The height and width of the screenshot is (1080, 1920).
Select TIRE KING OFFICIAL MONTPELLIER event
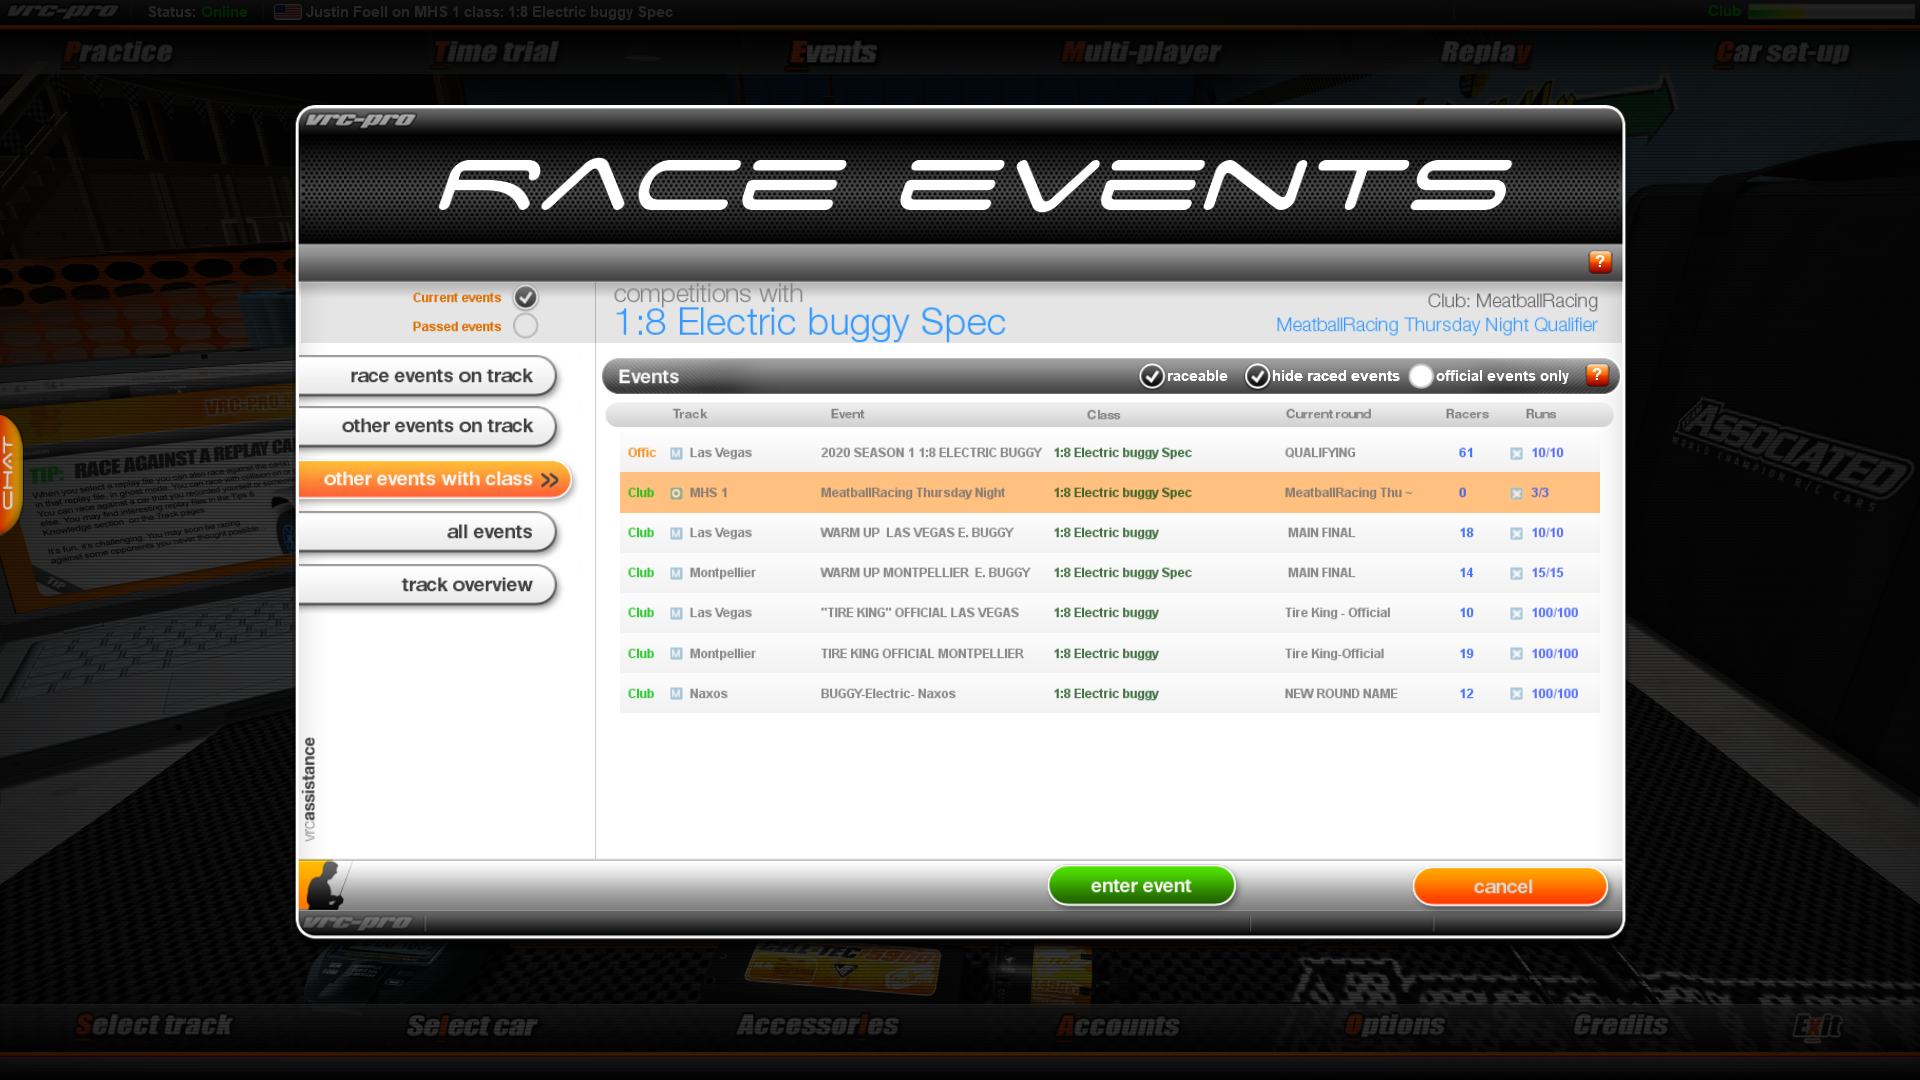[1109, 654]
